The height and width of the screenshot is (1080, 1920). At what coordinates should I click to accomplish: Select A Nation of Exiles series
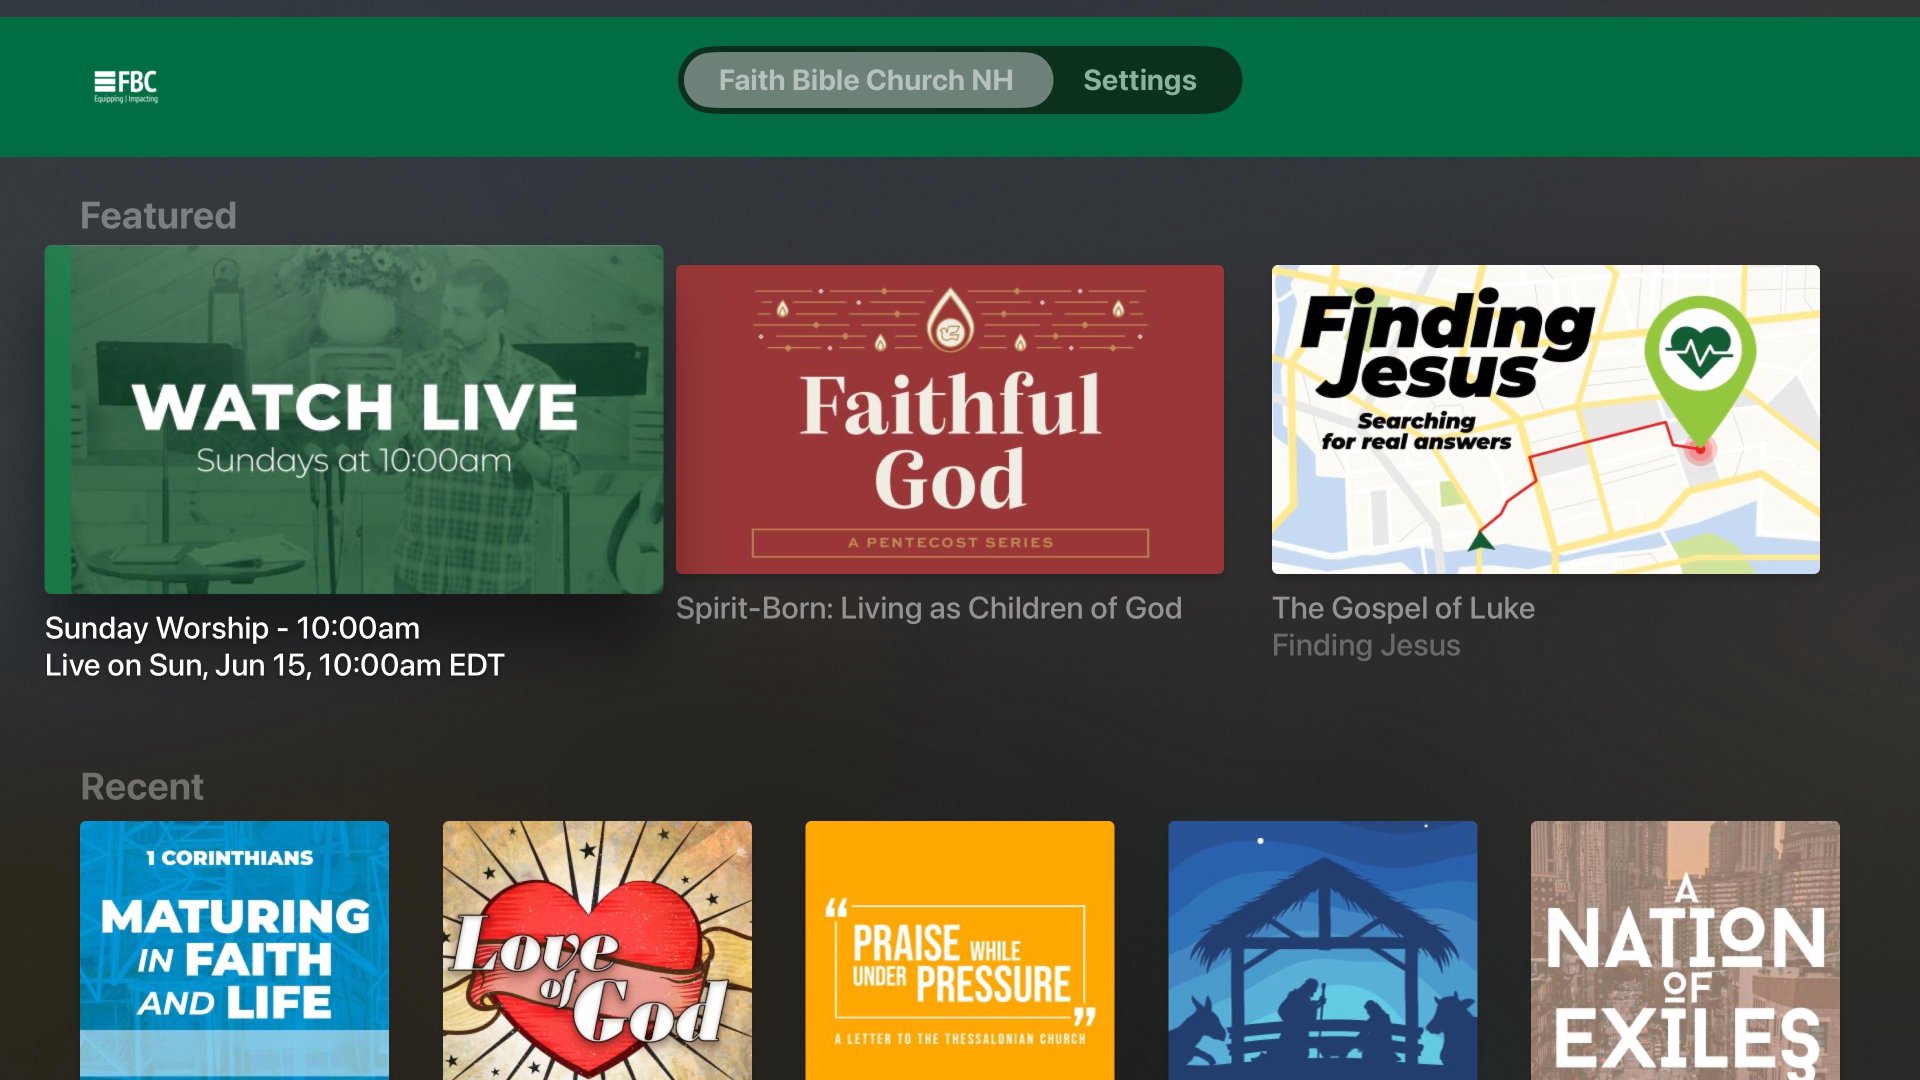[1684, 949]
